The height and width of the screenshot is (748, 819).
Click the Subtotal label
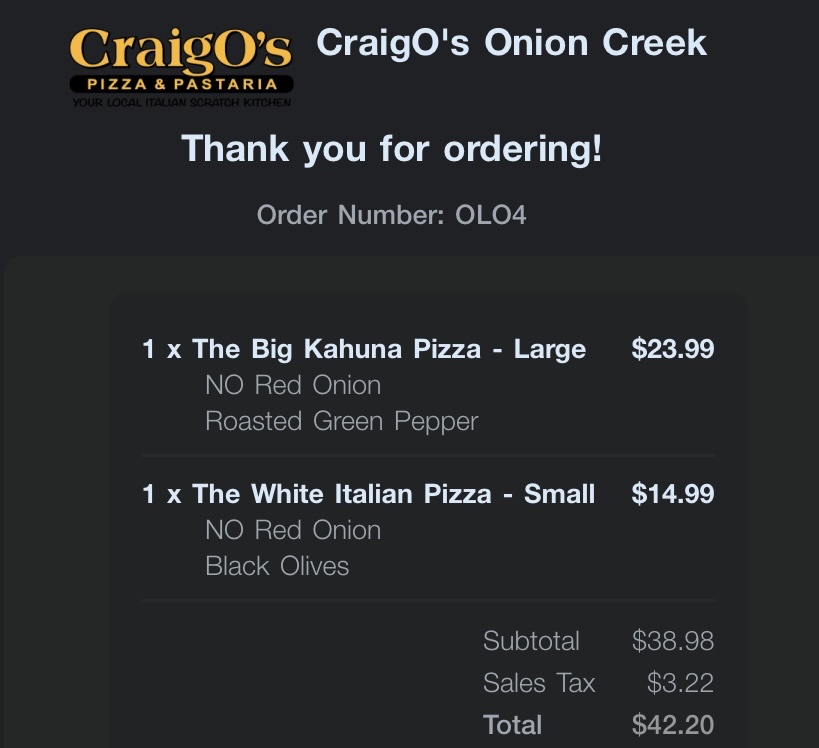tap(530, 641)
